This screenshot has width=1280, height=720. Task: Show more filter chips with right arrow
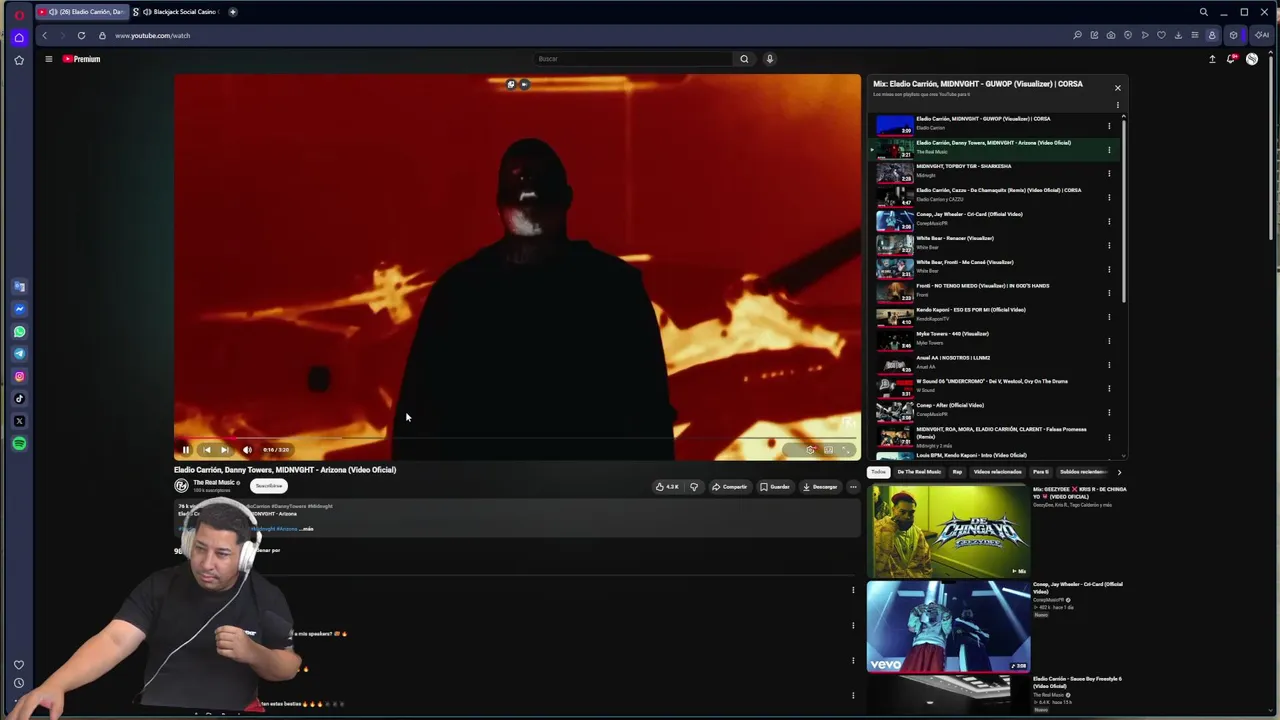(x=1119, y=472)
